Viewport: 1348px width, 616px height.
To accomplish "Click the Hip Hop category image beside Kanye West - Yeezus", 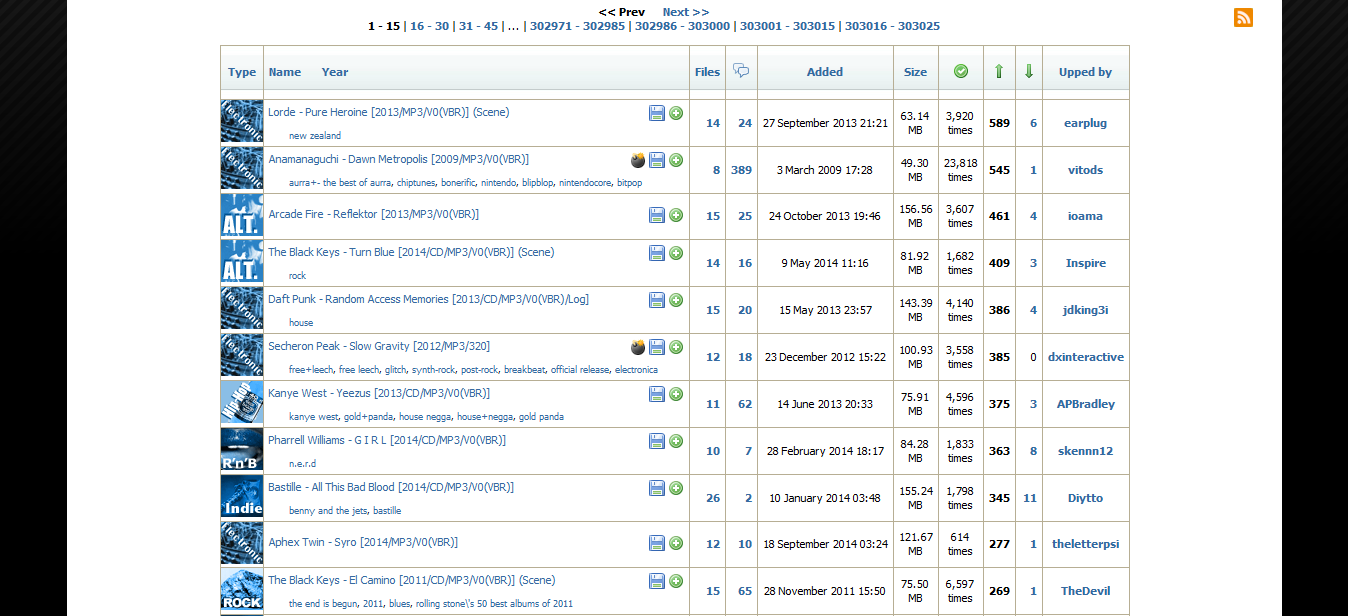I will click(x=242, y=404).
